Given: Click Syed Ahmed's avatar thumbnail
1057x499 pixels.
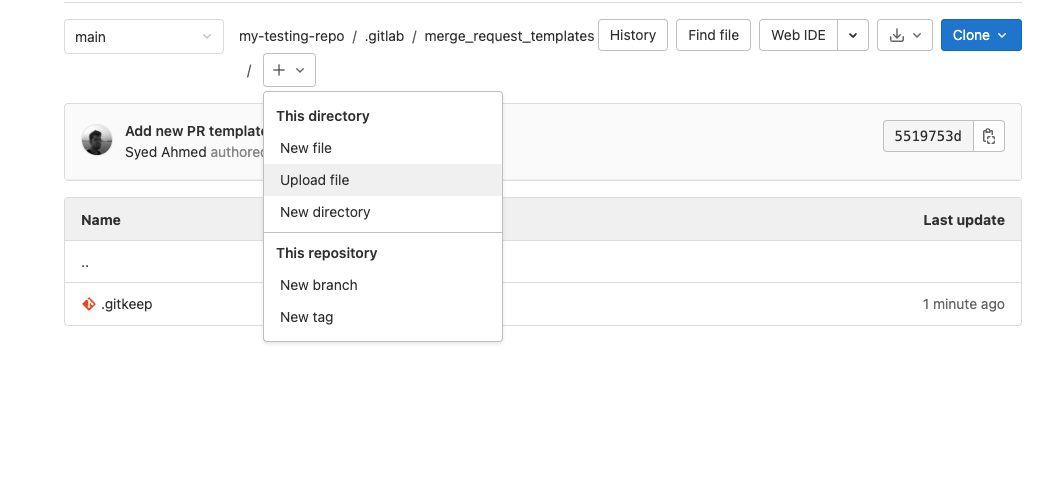Looking at the screenshot, I should click(97, 141).
